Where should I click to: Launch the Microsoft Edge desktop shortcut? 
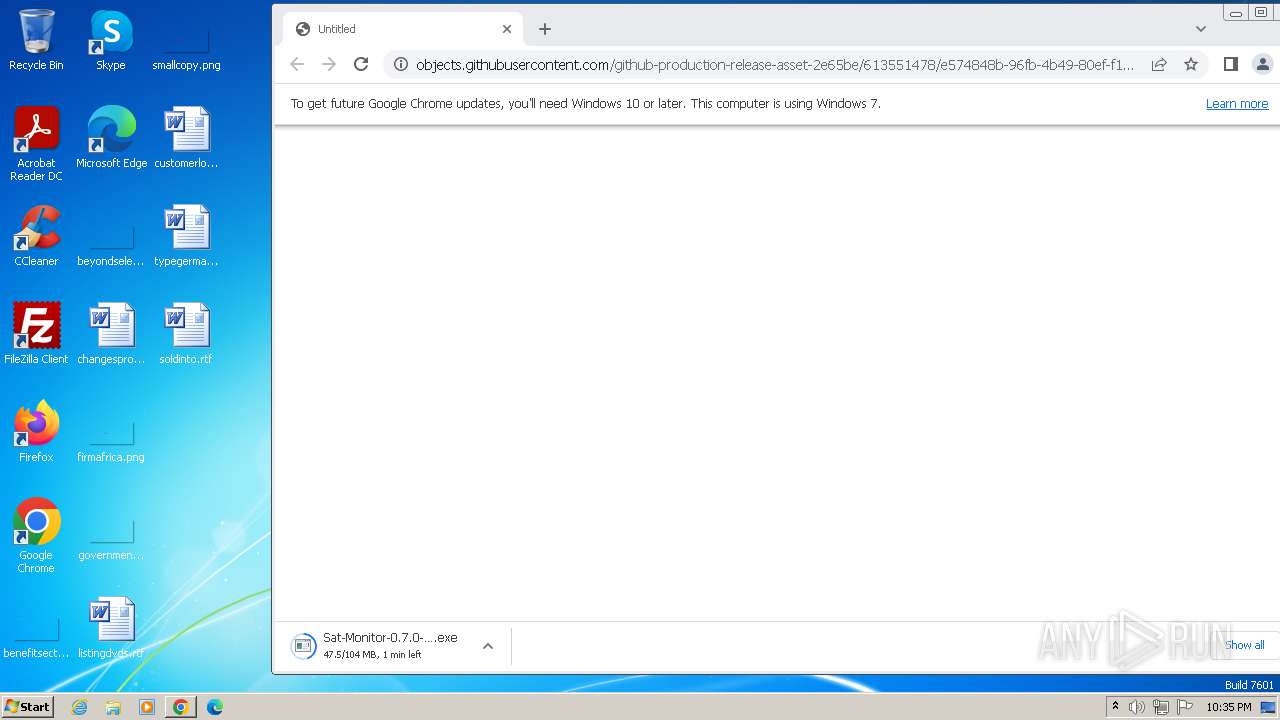111,138
